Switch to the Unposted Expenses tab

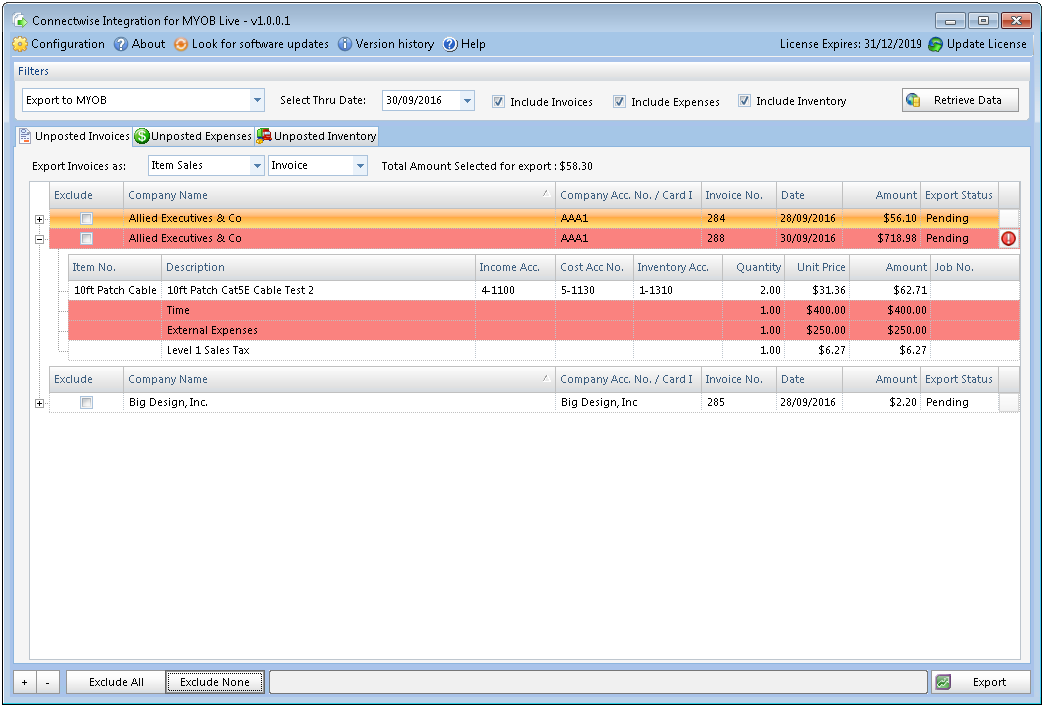click(x=192, y=135)
